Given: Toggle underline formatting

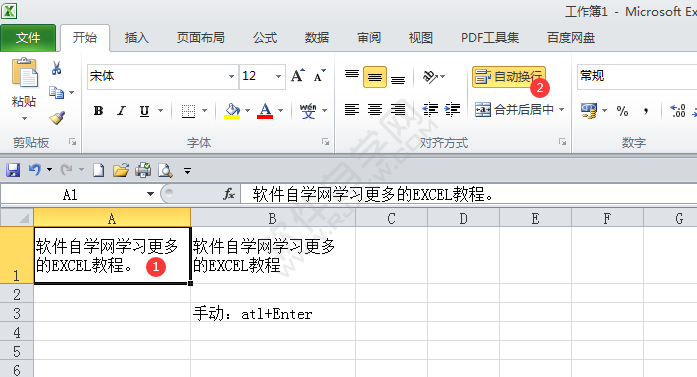Looking at the screenshot, I should tap(144, 110).
